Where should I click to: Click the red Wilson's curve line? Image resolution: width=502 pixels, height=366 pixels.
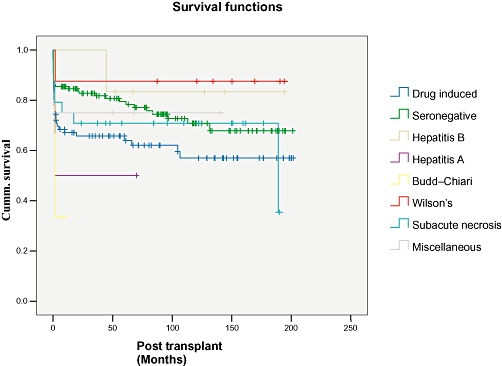[171, 81]
